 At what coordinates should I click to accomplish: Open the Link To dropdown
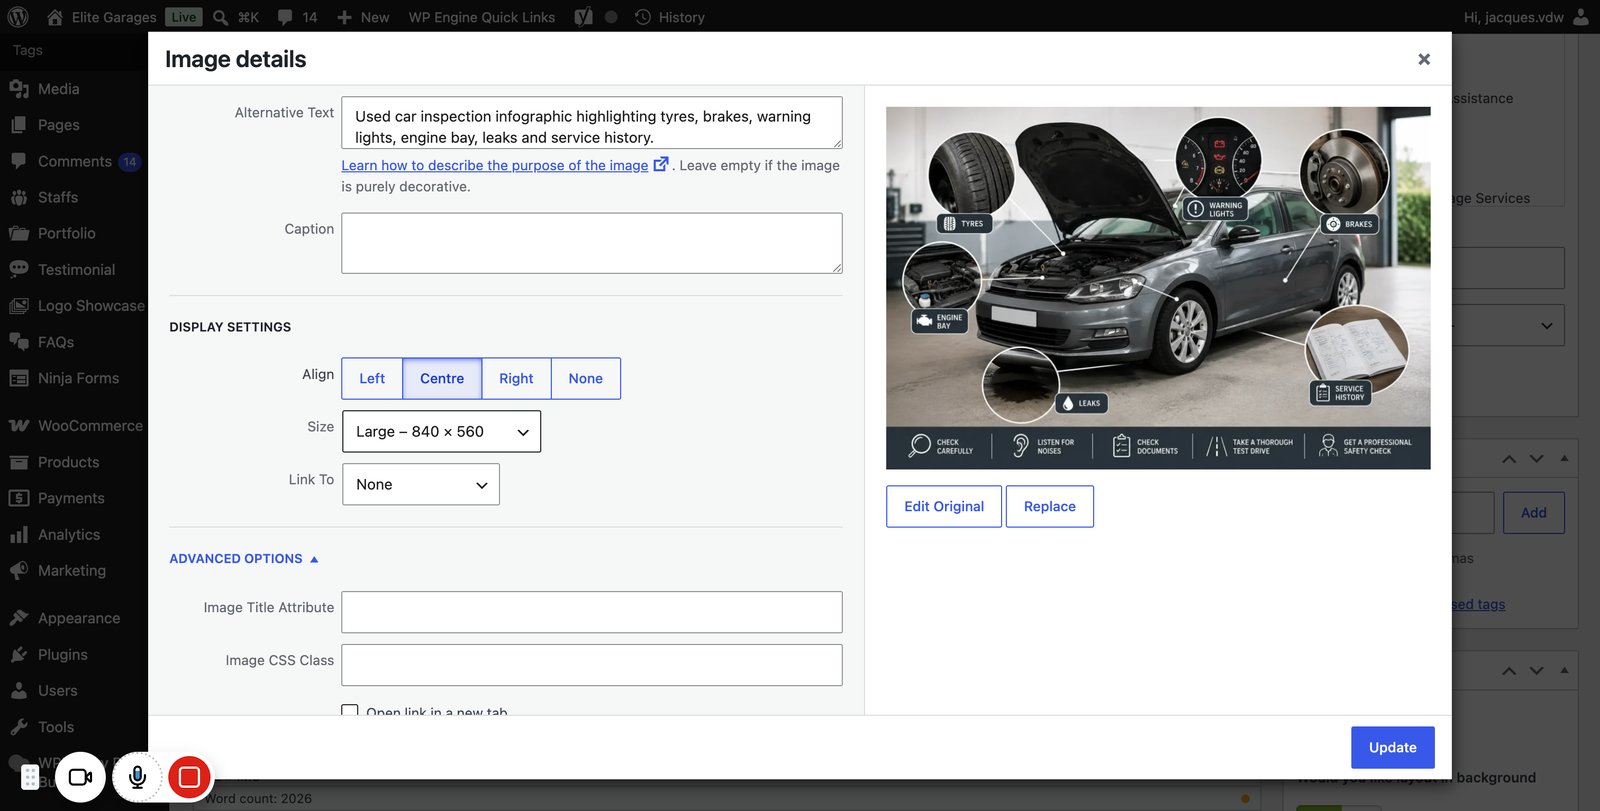click(x=421, y=485)
